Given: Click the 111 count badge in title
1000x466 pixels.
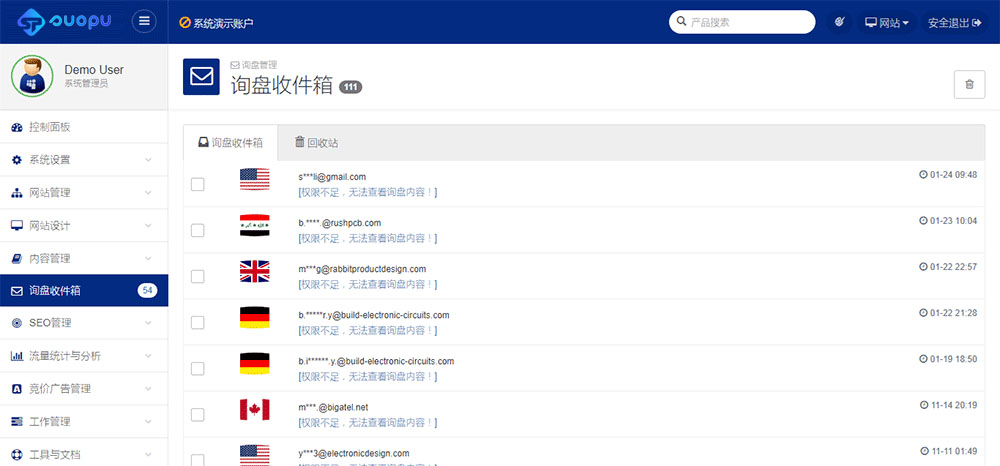Looking at the screenshot, I should pos(350,87).
